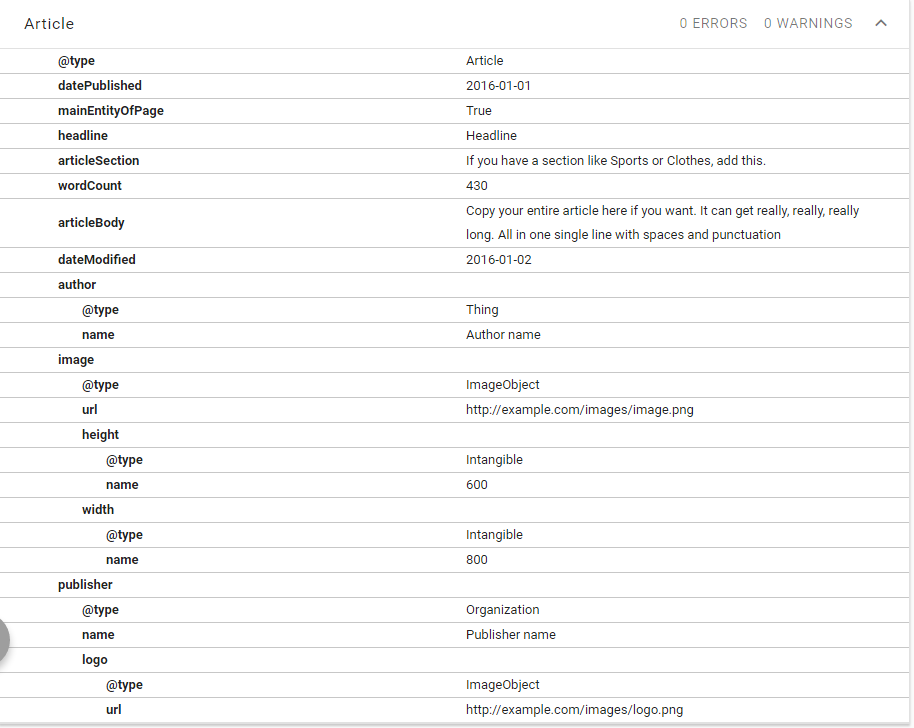The width and height of the screenshot is (914, 728).
Task: Click the articleSection property label
Action: (x=99, y=161)
